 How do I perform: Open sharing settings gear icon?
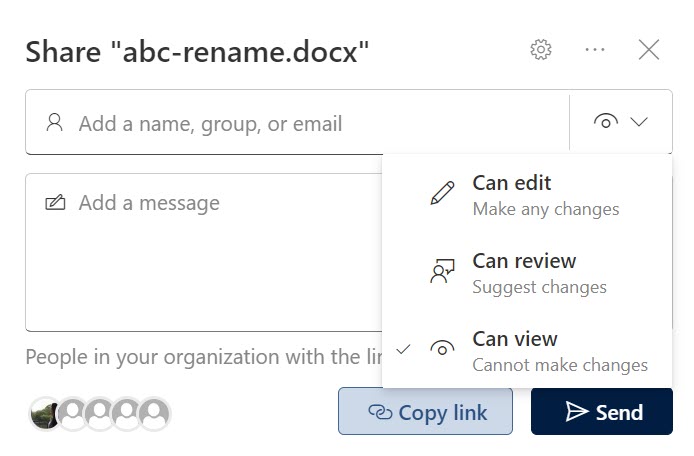541,50
